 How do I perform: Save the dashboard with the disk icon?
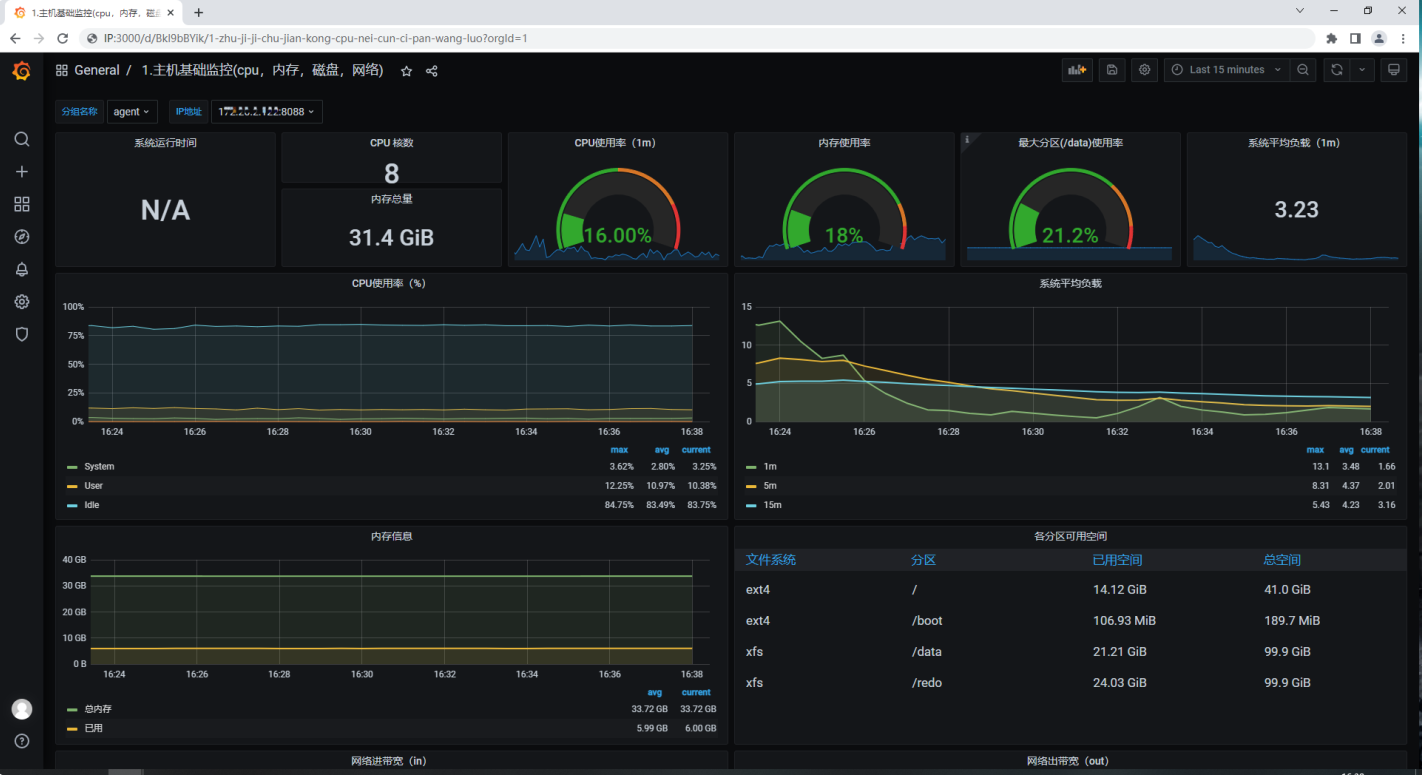click(1111, 70)
